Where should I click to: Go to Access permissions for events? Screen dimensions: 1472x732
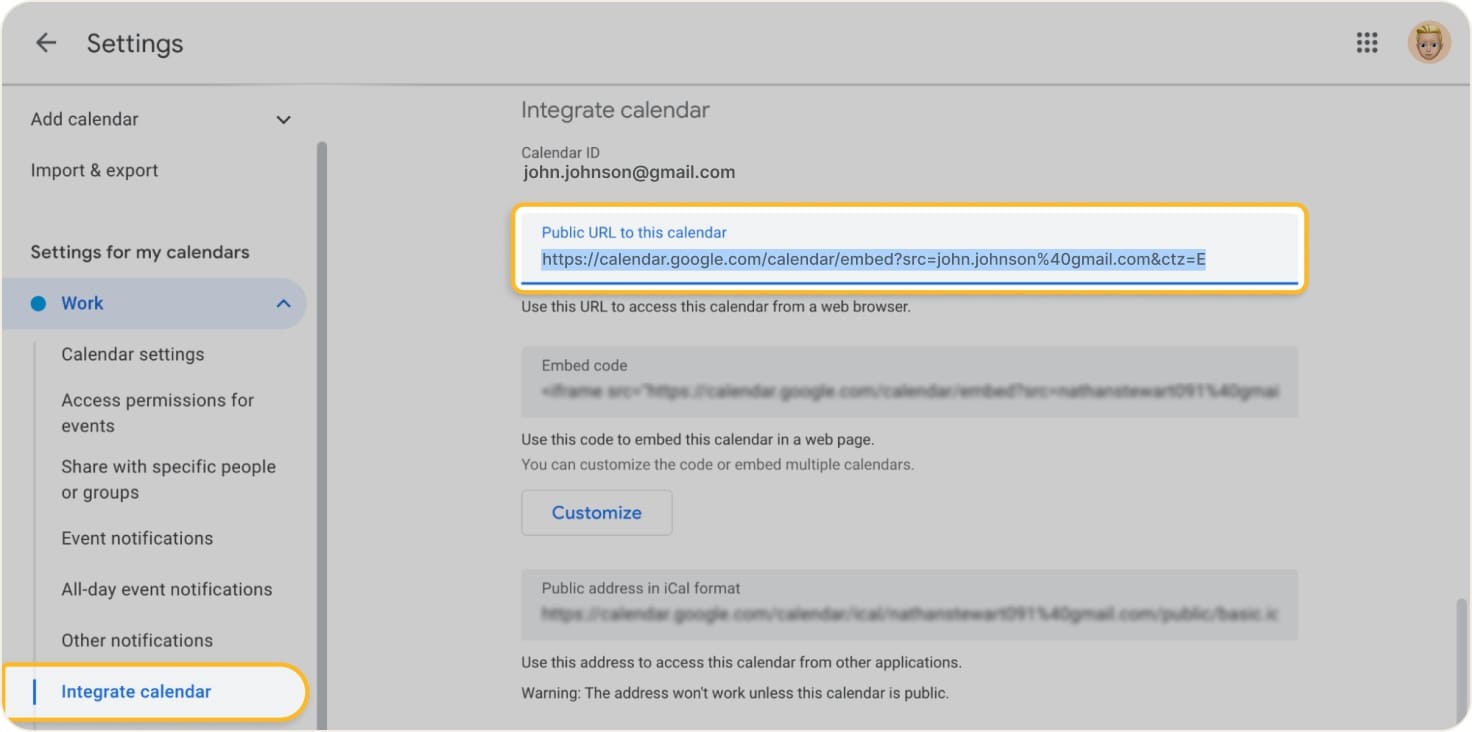[x=158, y=413]
